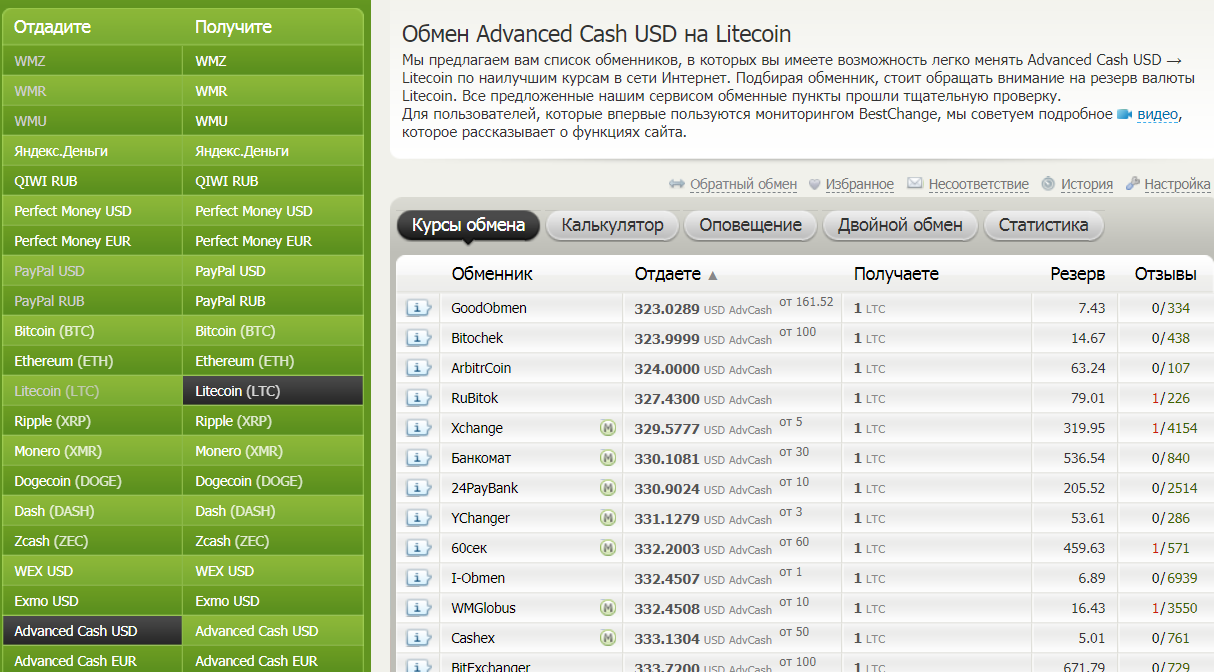This screenshot has height=672, width=1214.
Task: Click the video camera icon before видео
Action: pos(1124,115)
